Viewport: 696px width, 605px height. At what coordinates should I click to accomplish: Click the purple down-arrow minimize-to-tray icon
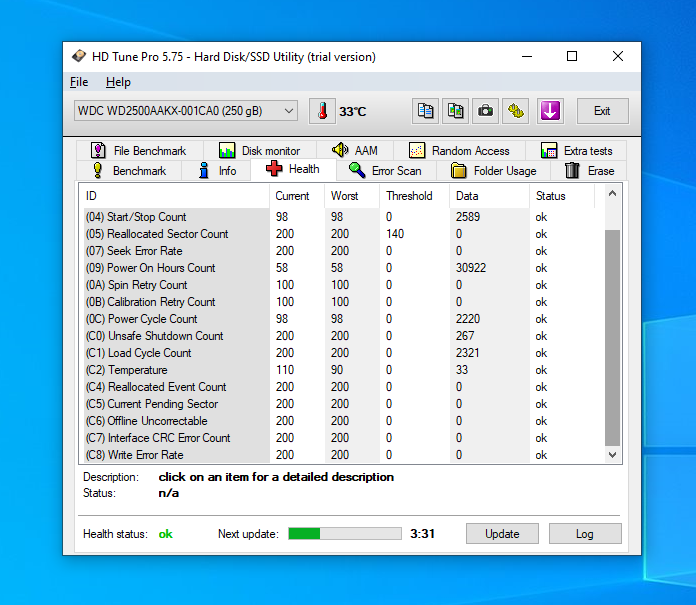pyautogui.click(x=550, y=111)
